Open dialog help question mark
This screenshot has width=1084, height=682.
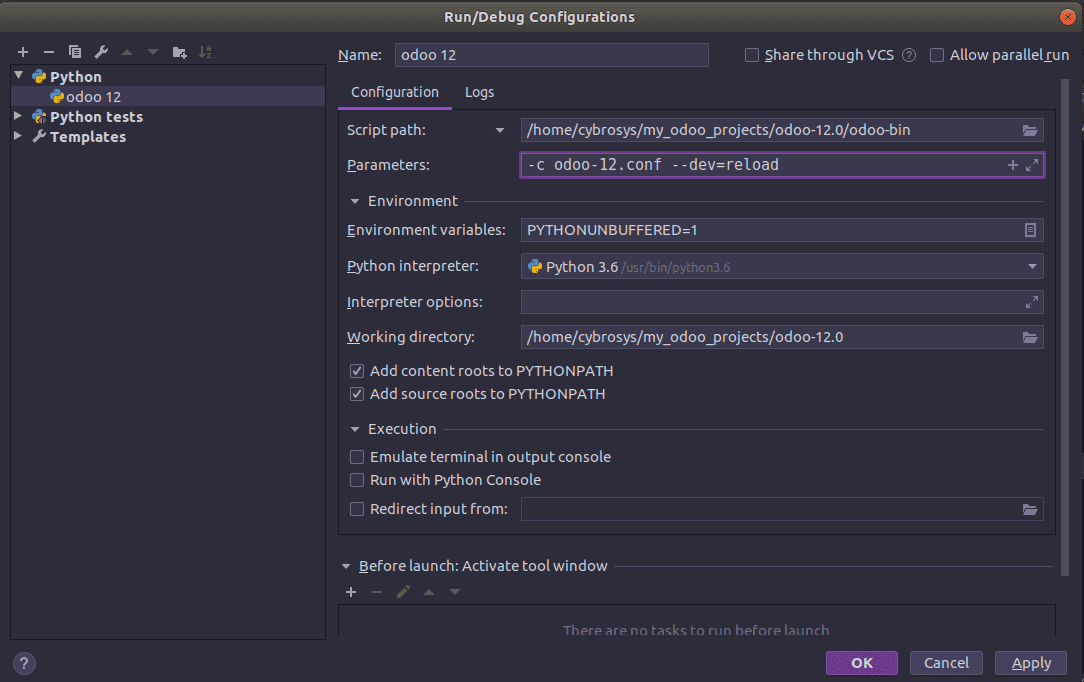pyautogui.click(x=24, y=663)
